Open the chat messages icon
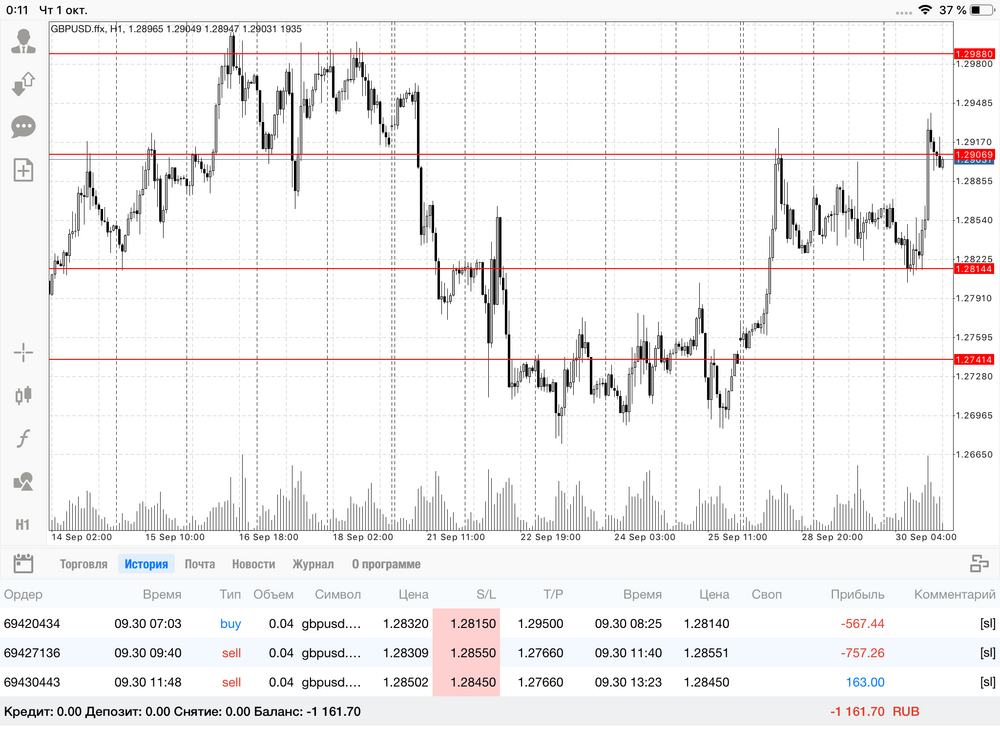Screen dimensions: 1000x750 click(24, 126)
